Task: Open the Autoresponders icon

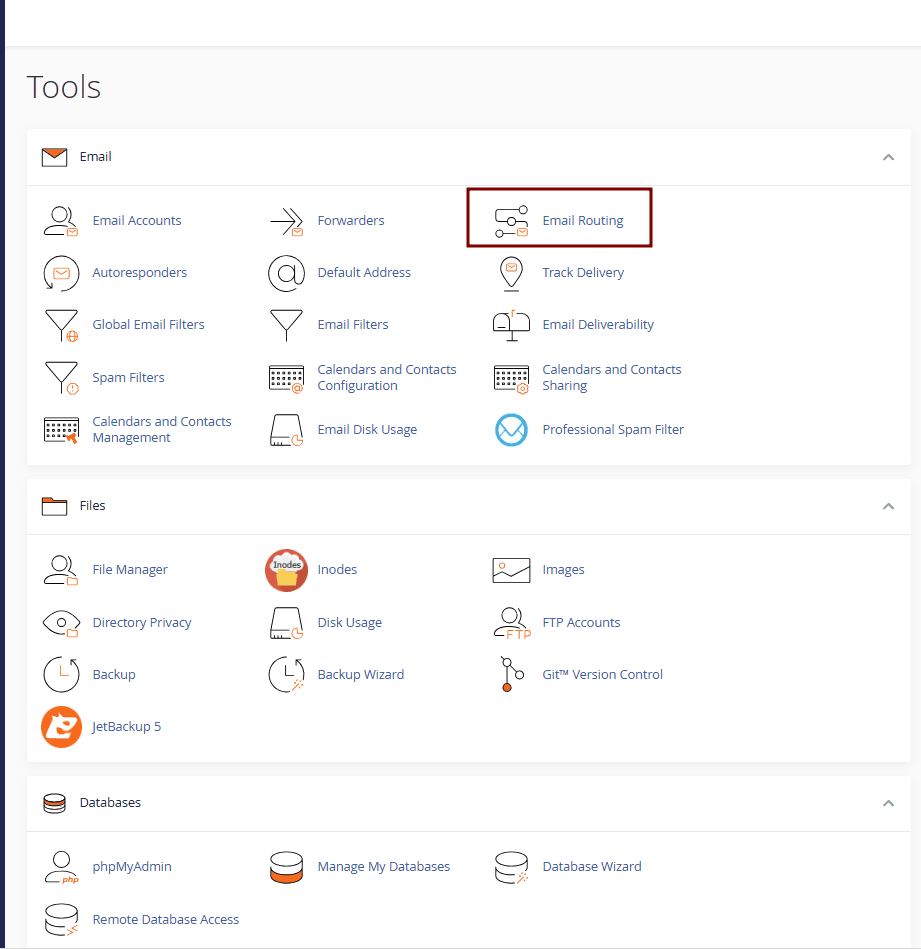Action: [x=61, y=273]
